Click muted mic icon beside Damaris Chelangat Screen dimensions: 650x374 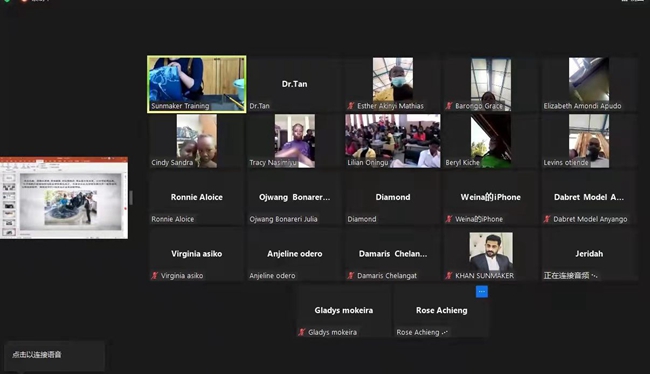(x=351, y=275)
